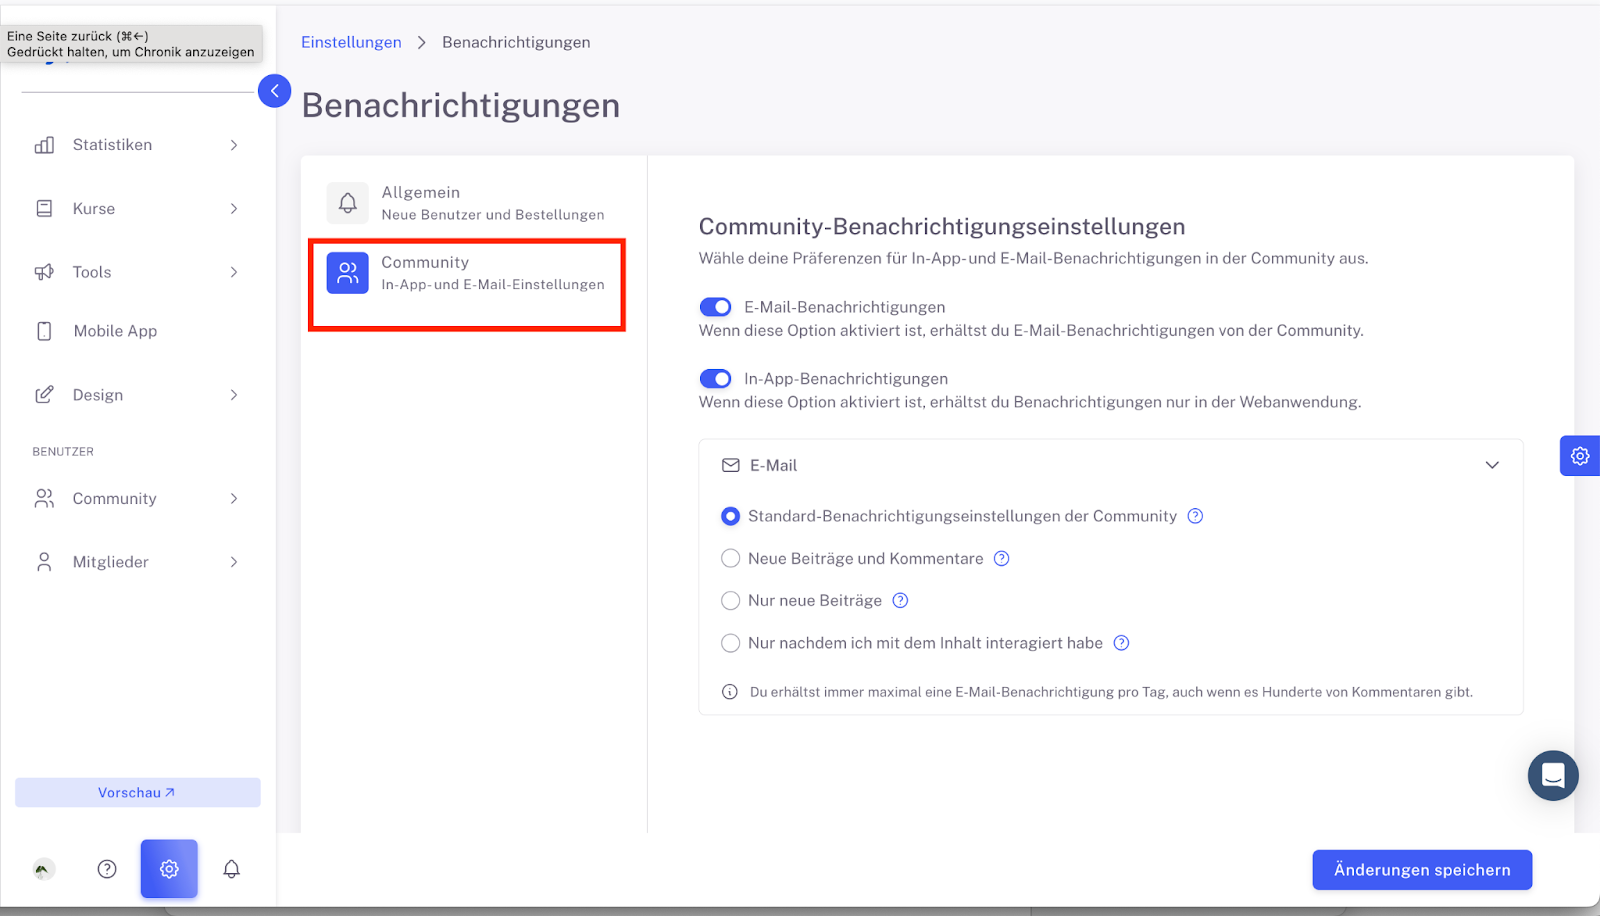Viewport: 1600px width, 916px height.
Task: Click the info icon beside daily email note
Action: (x=730, y=692)
